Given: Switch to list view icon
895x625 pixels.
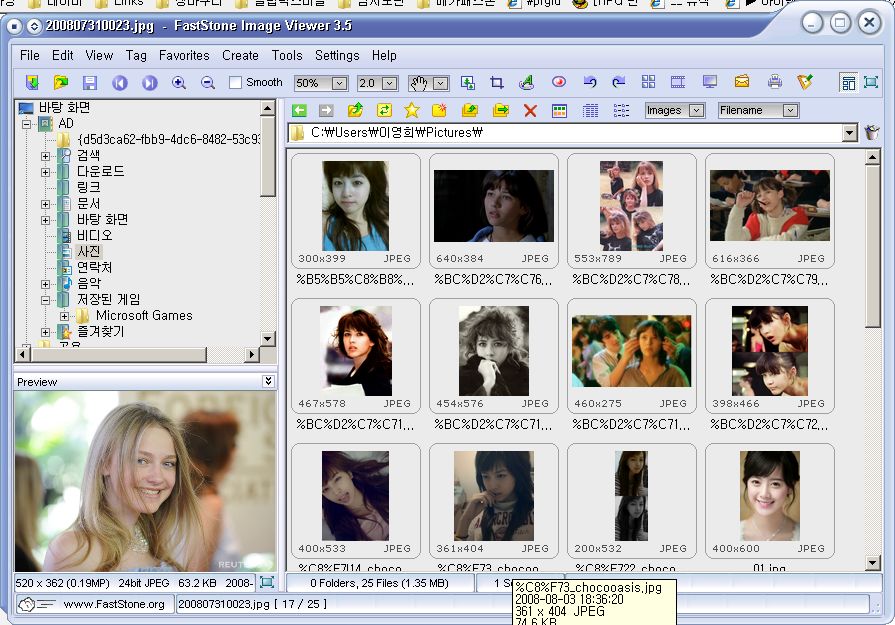Looking at the screenshot, I should tap(621, 111).
